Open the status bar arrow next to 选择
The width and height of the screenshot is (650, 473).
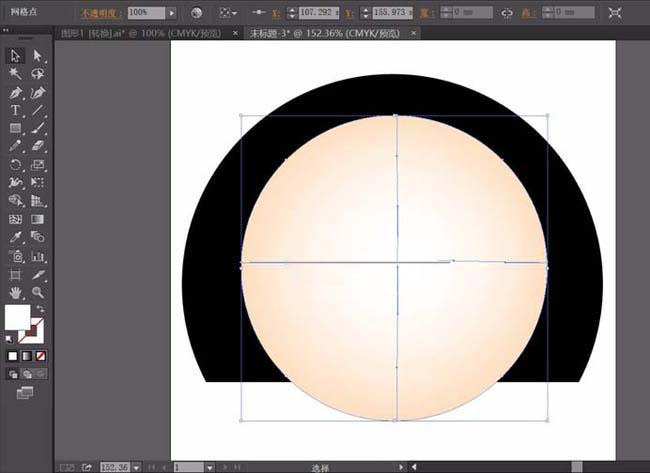(401, 467)
